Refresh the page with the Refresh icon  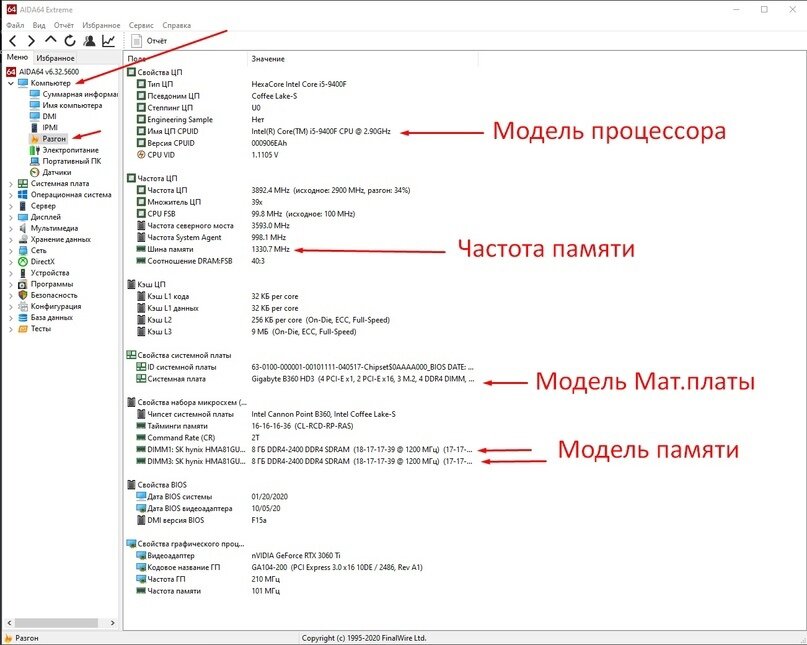click(x=69, y=41)
